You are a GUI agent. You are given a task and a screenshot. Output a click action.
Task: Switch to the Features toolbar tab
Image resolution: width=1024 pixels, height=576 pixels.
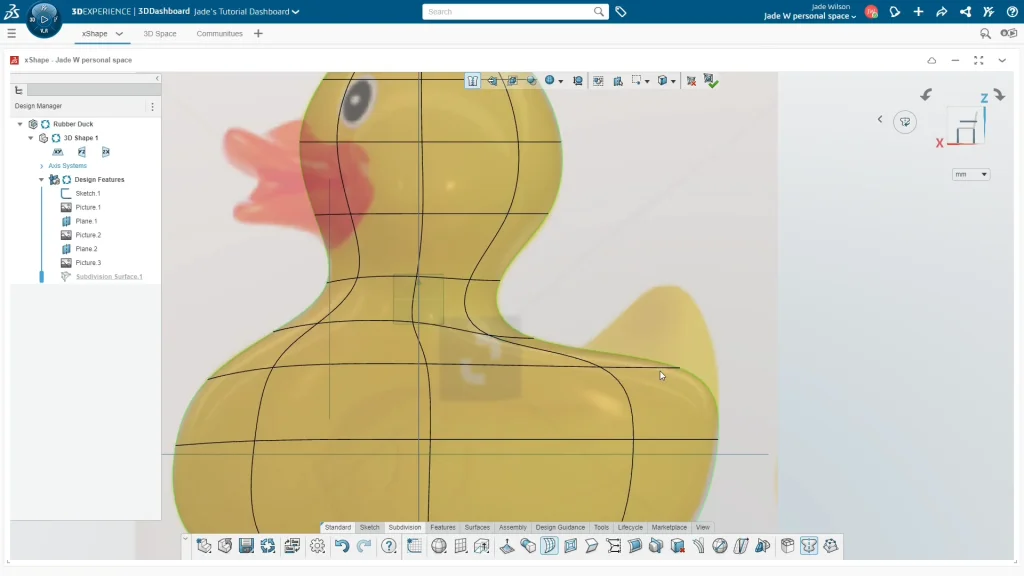click(443, 527)
